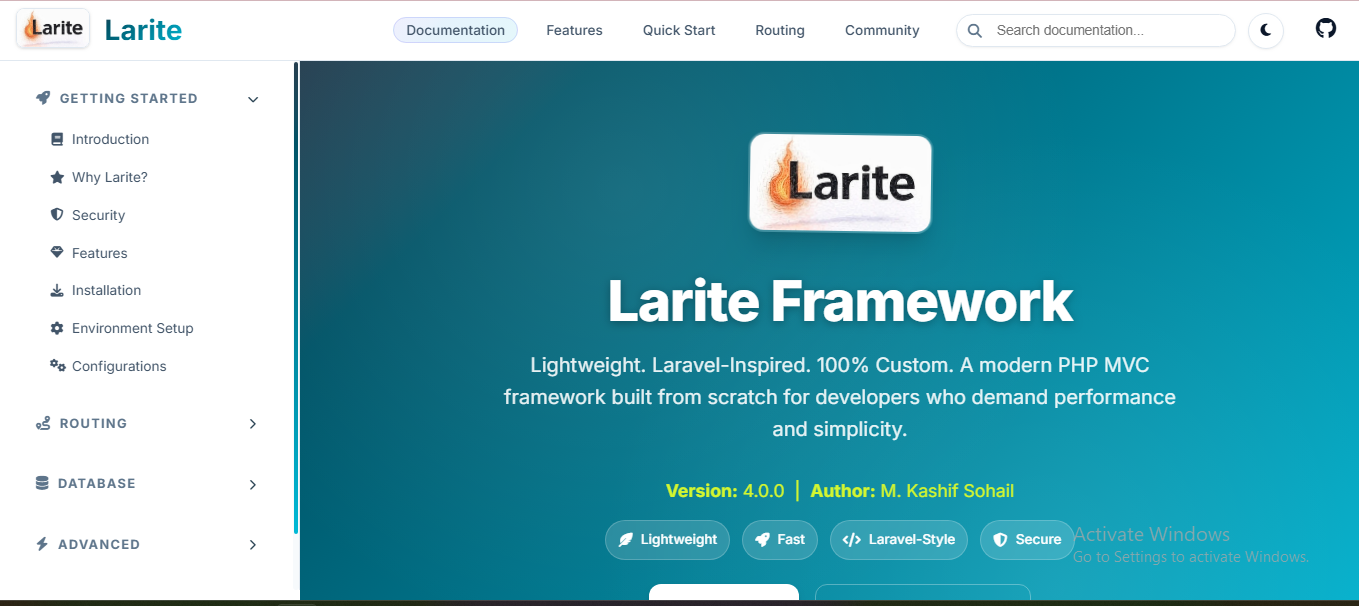
Task: Click the star icon next to Why Larite?
Action: 57,177
